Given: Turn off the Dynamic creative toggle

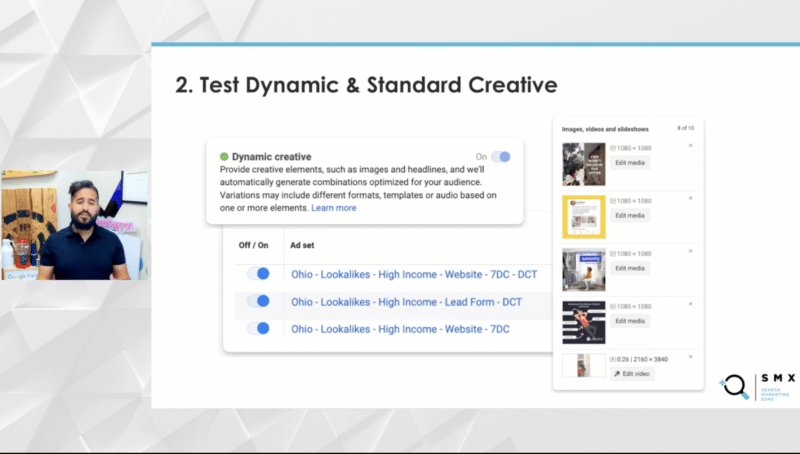Looking at the screenshot, I should pos(501,157).
